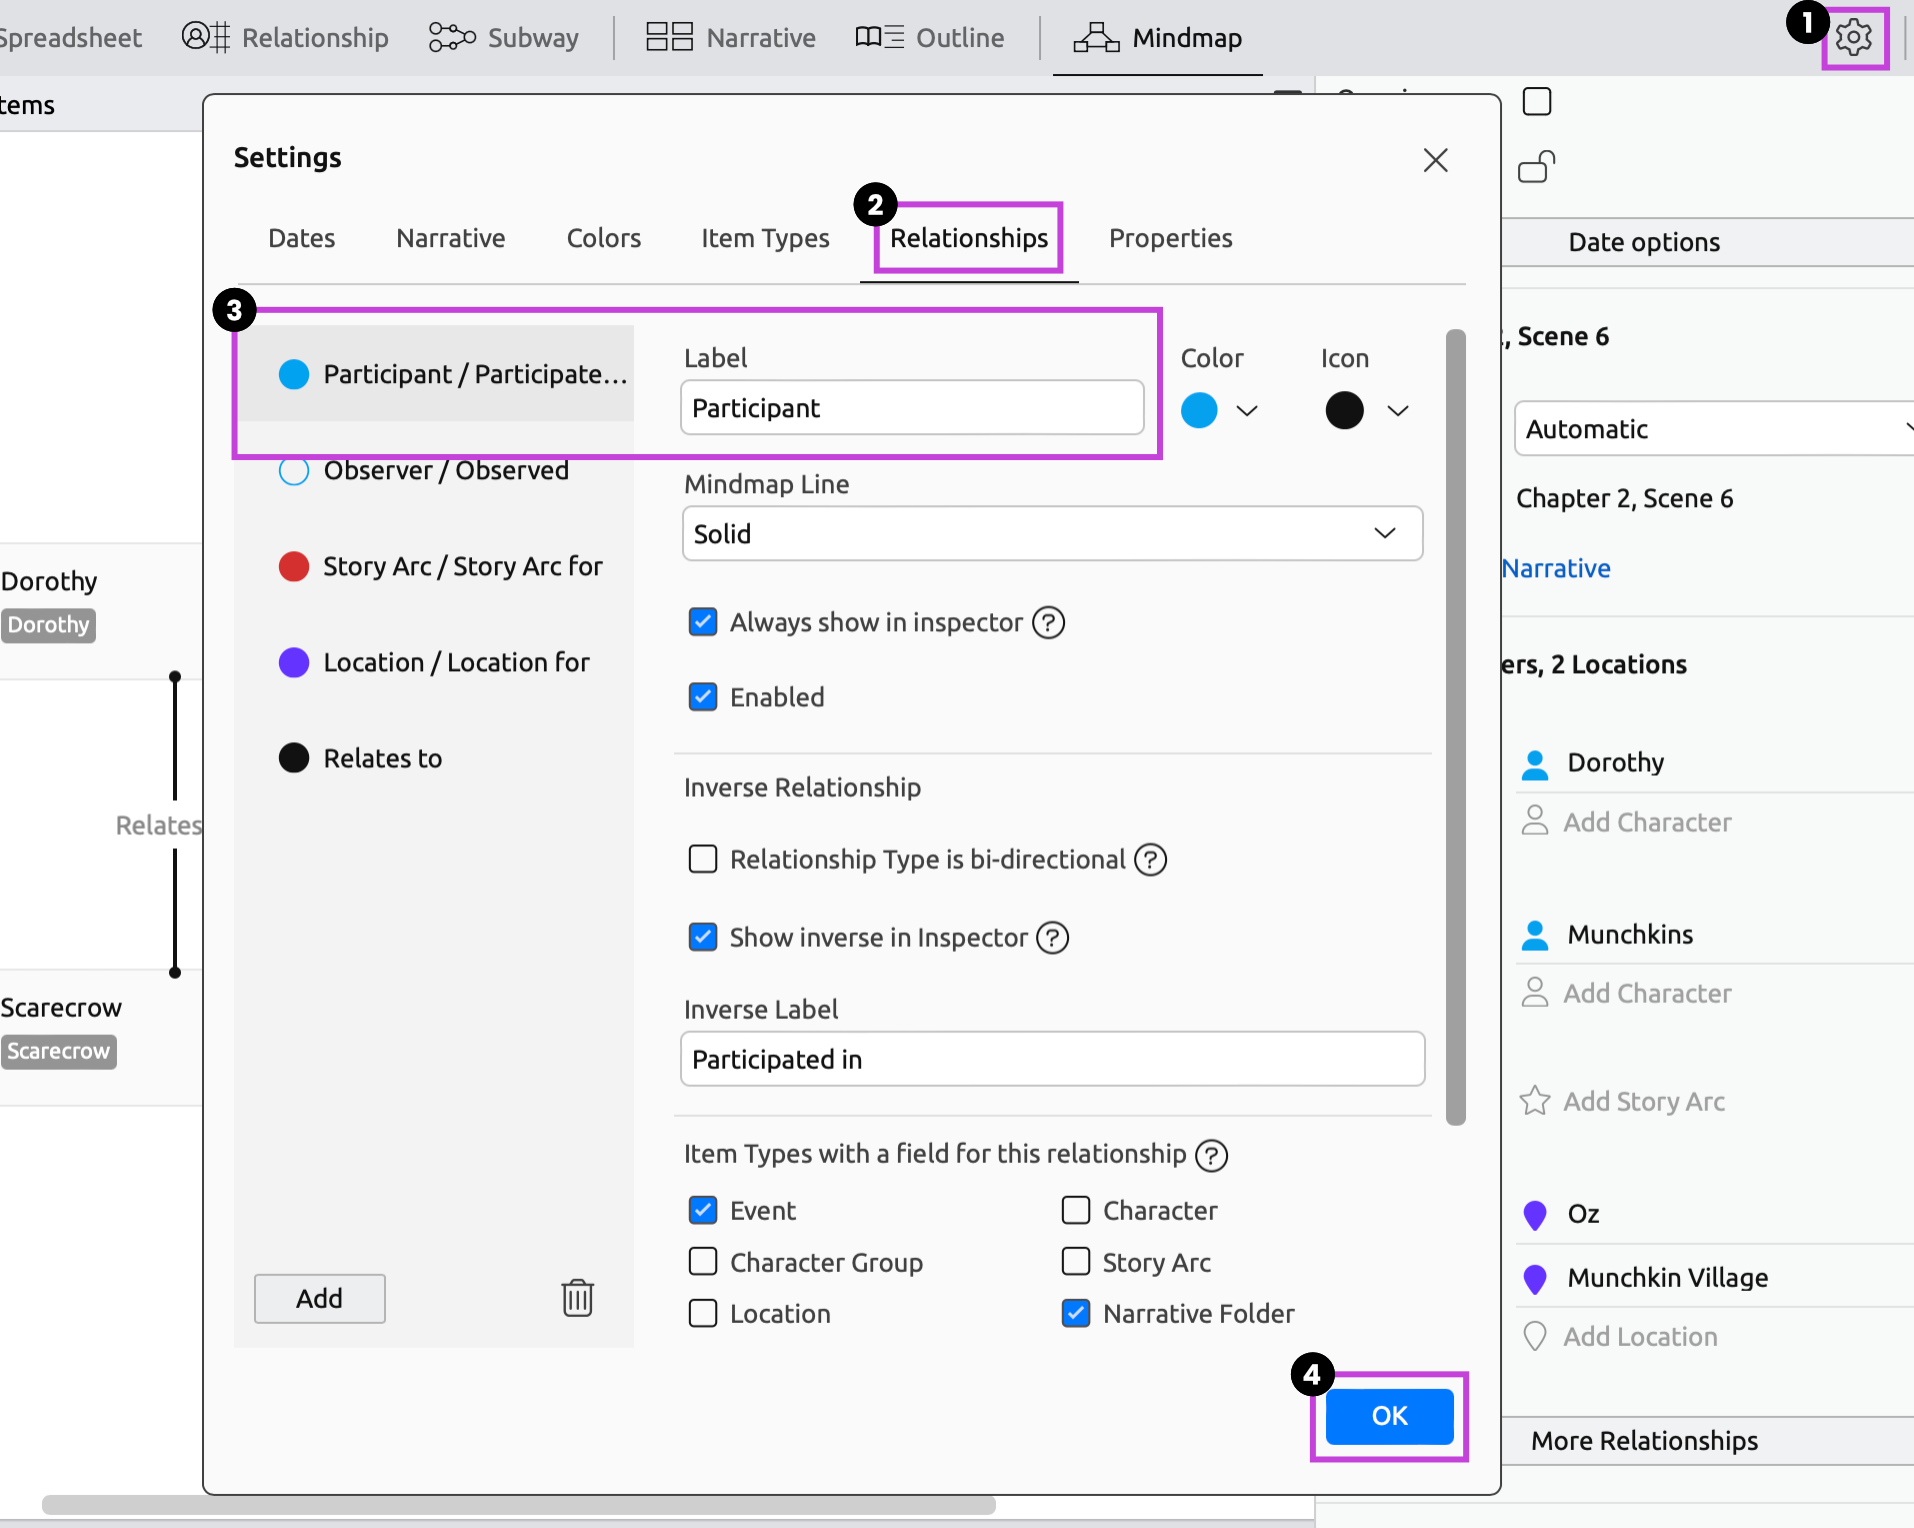Expand the Icon dropdown arrow
The height and width of the screenshot is (1528, 1914).
coord(1398,411)
